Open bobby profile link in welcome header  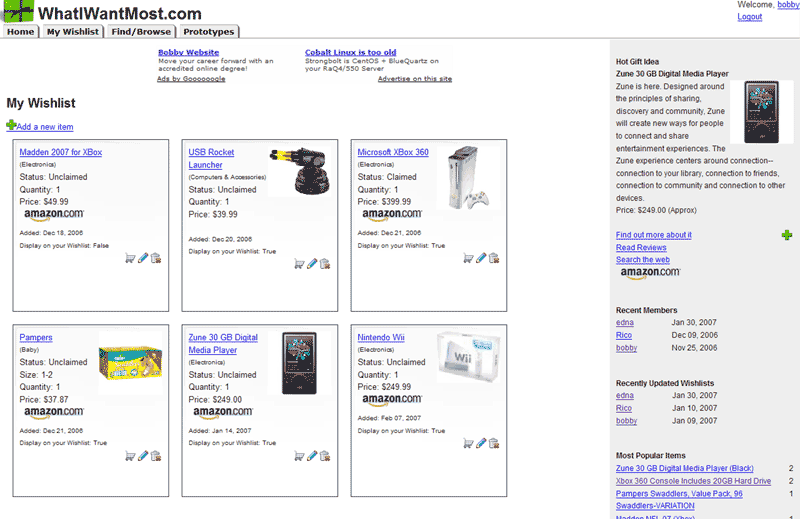click(x=788, y=5)
